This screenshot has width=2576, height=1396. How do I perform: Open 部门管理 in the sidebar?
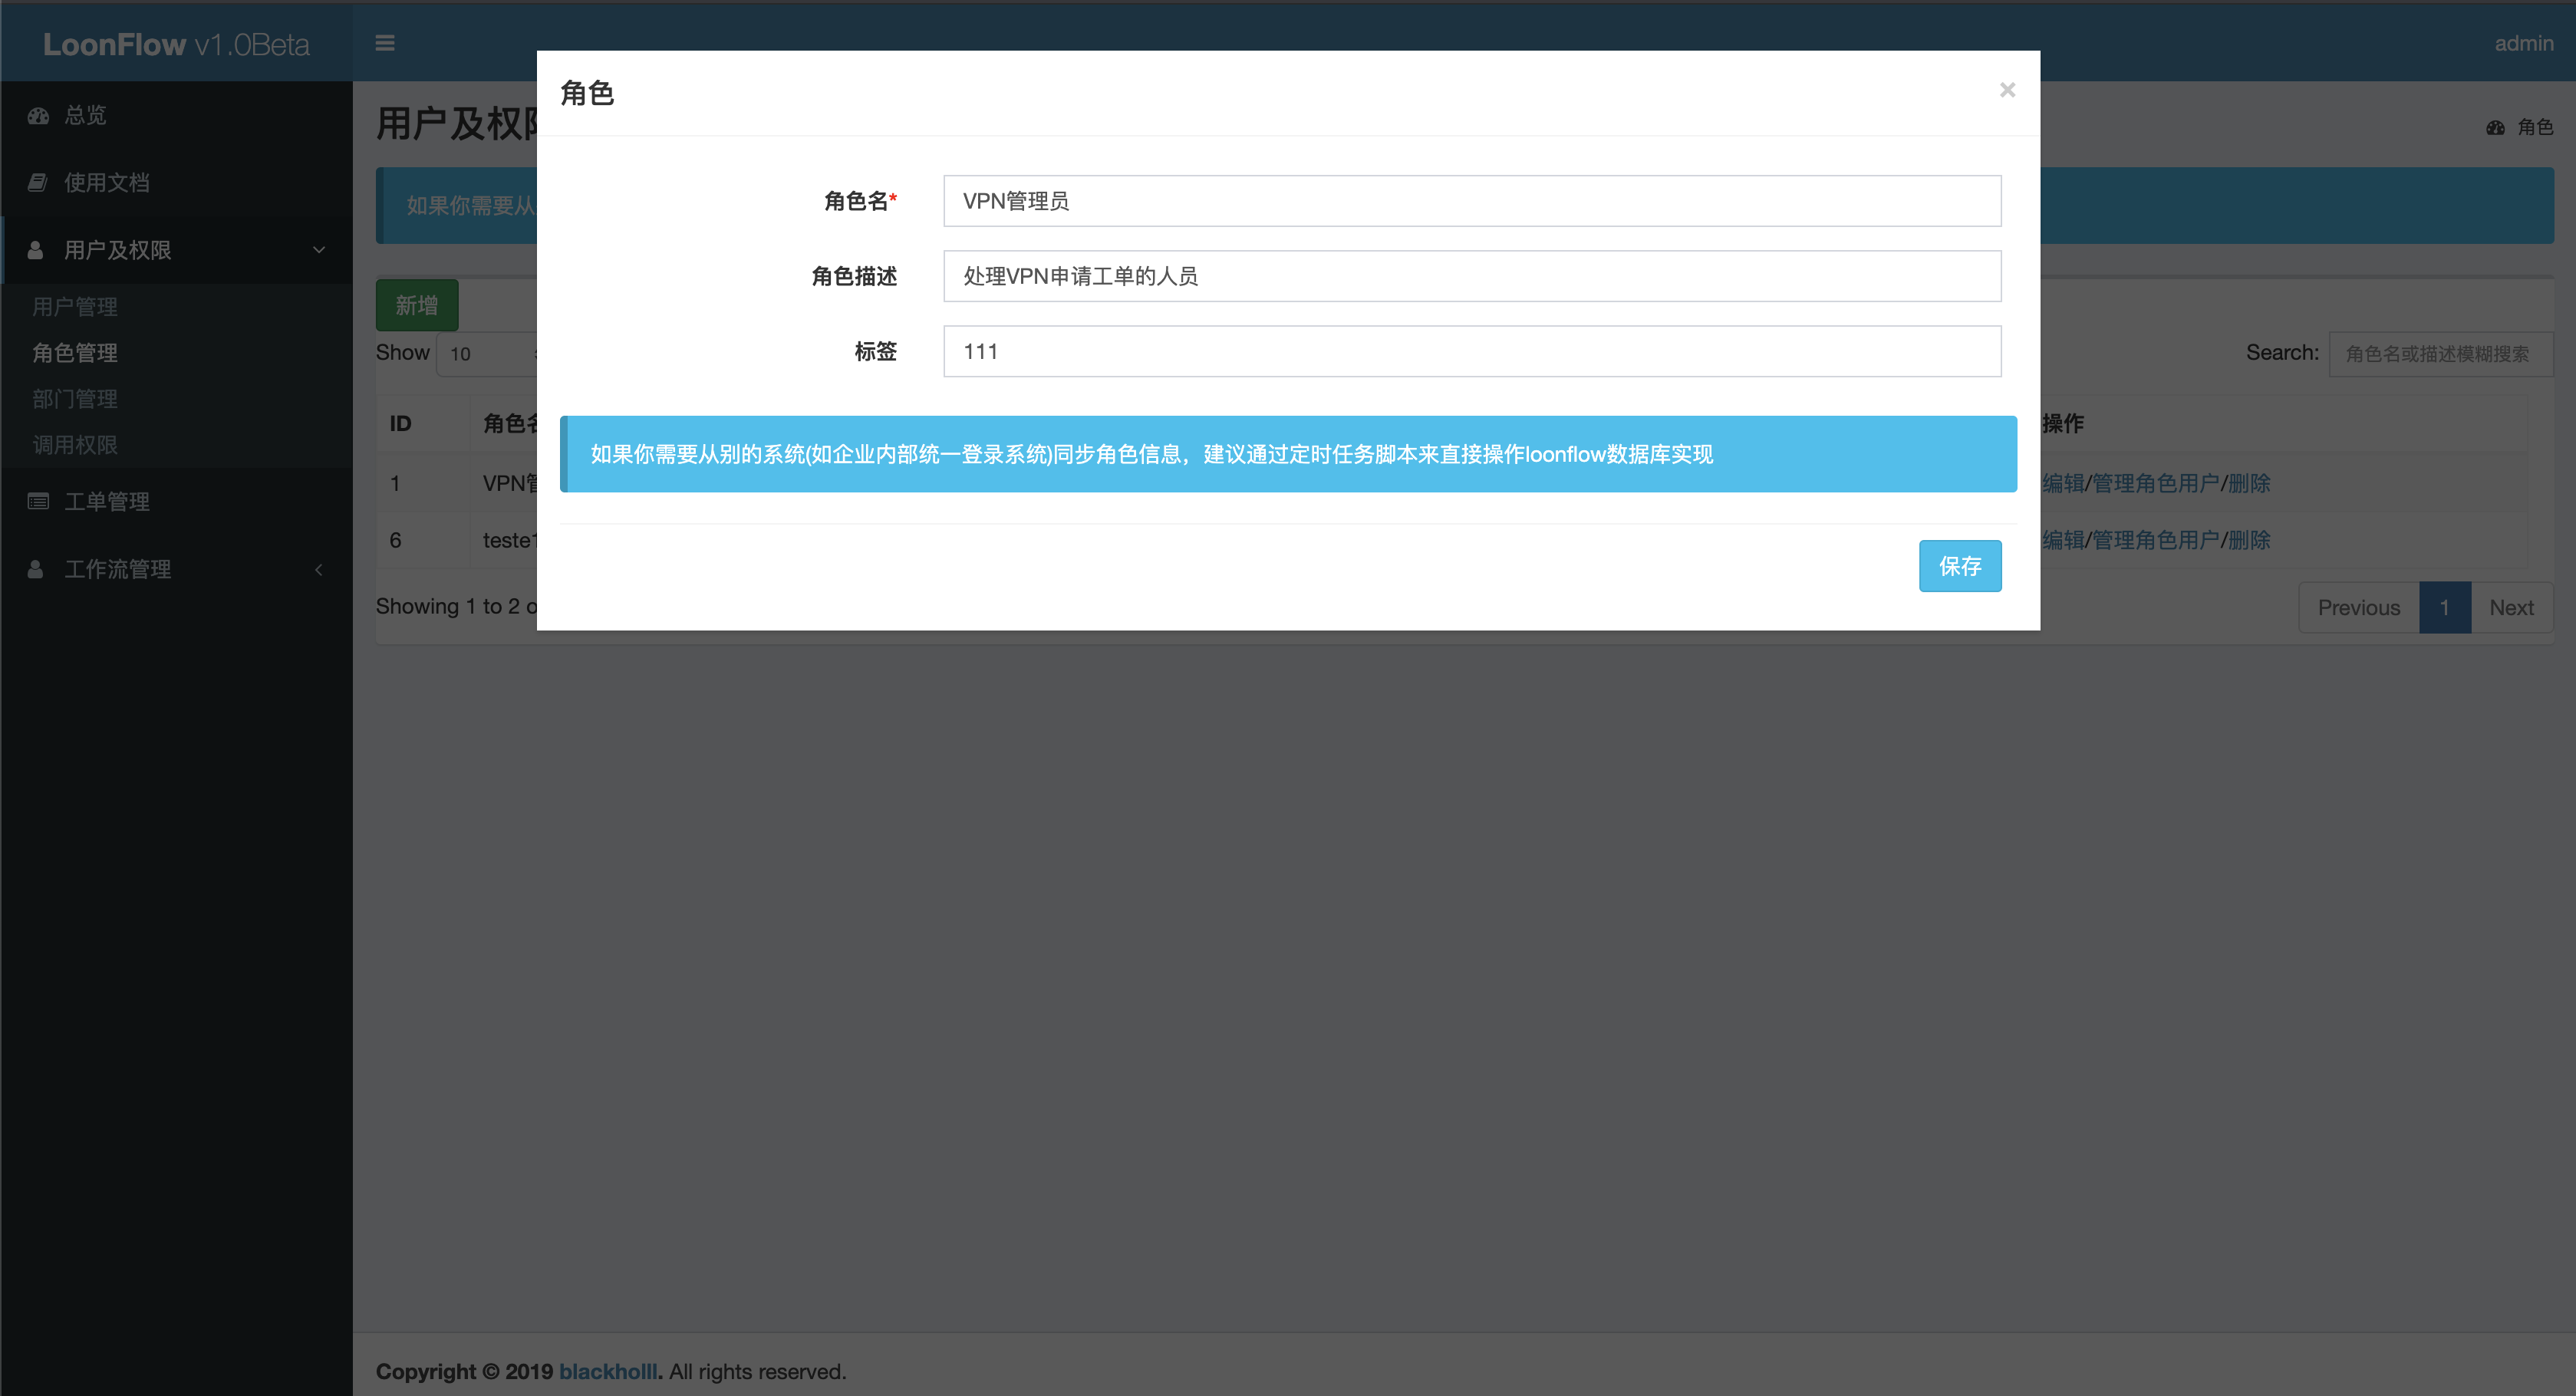click(75, 399)
